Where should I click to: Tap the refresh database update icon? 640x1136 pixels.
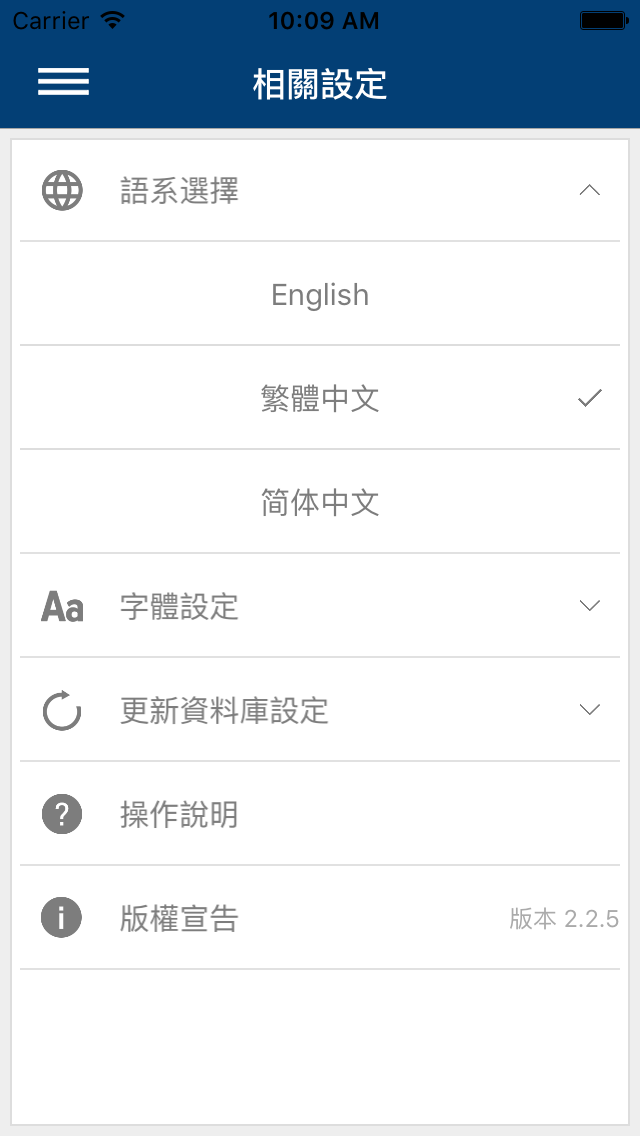tap(62, 710)
